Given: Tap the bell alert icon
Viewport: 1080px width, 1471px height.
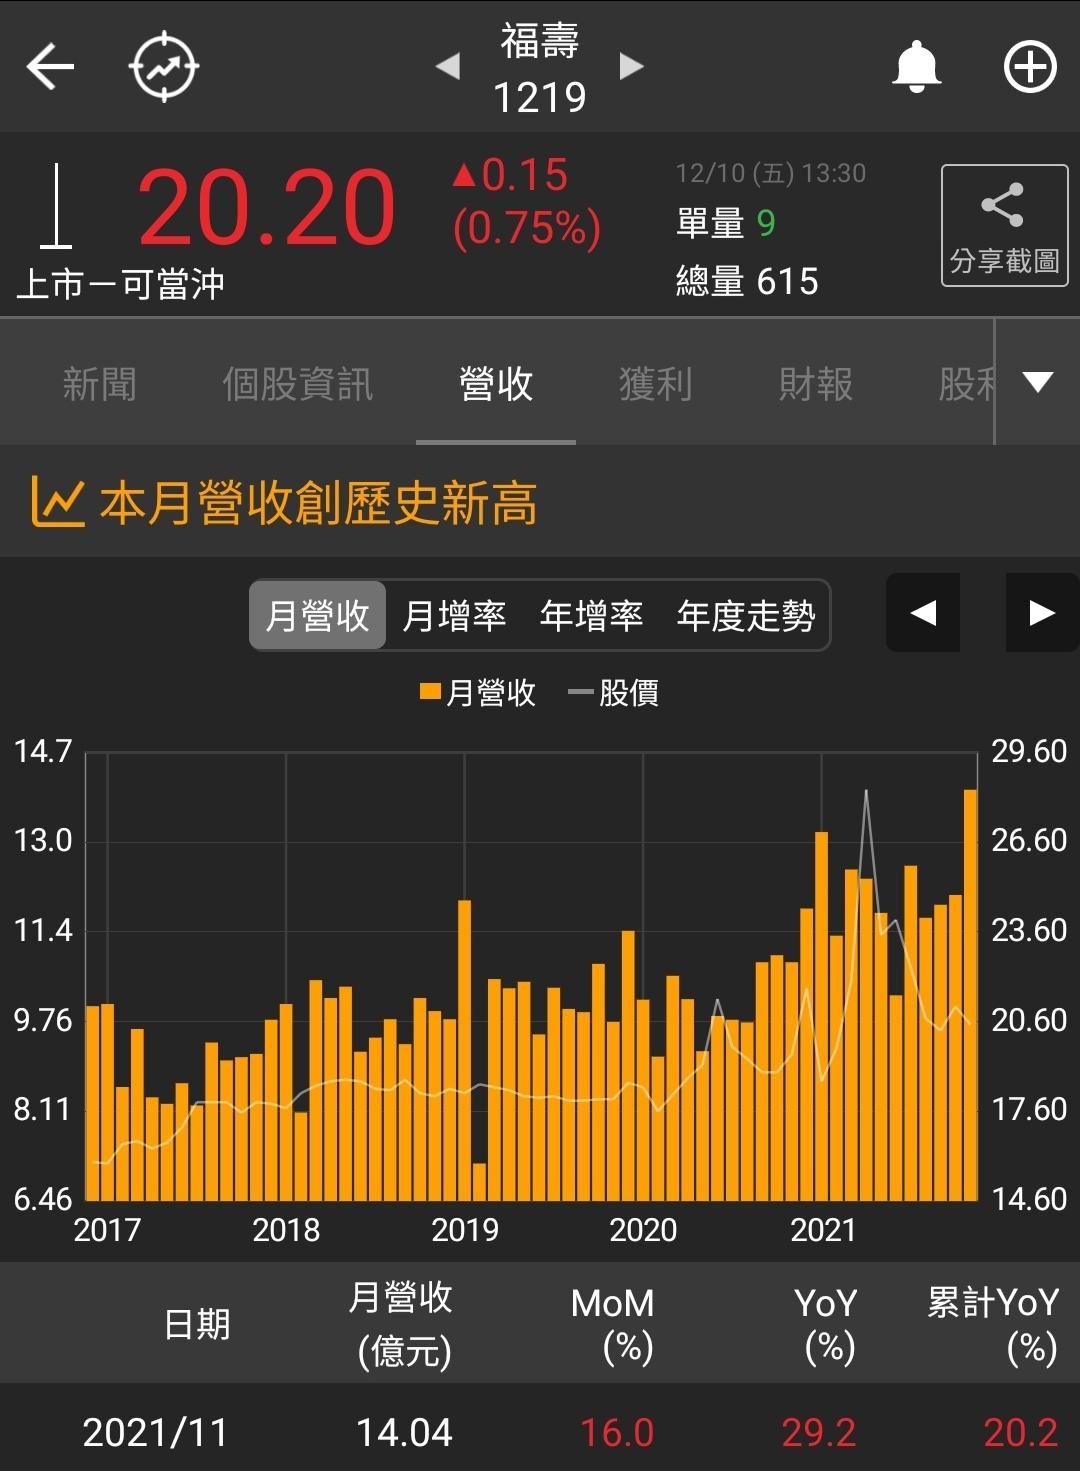Looking at the screenshot, I should pyautogui.click(x=916, y=67).
